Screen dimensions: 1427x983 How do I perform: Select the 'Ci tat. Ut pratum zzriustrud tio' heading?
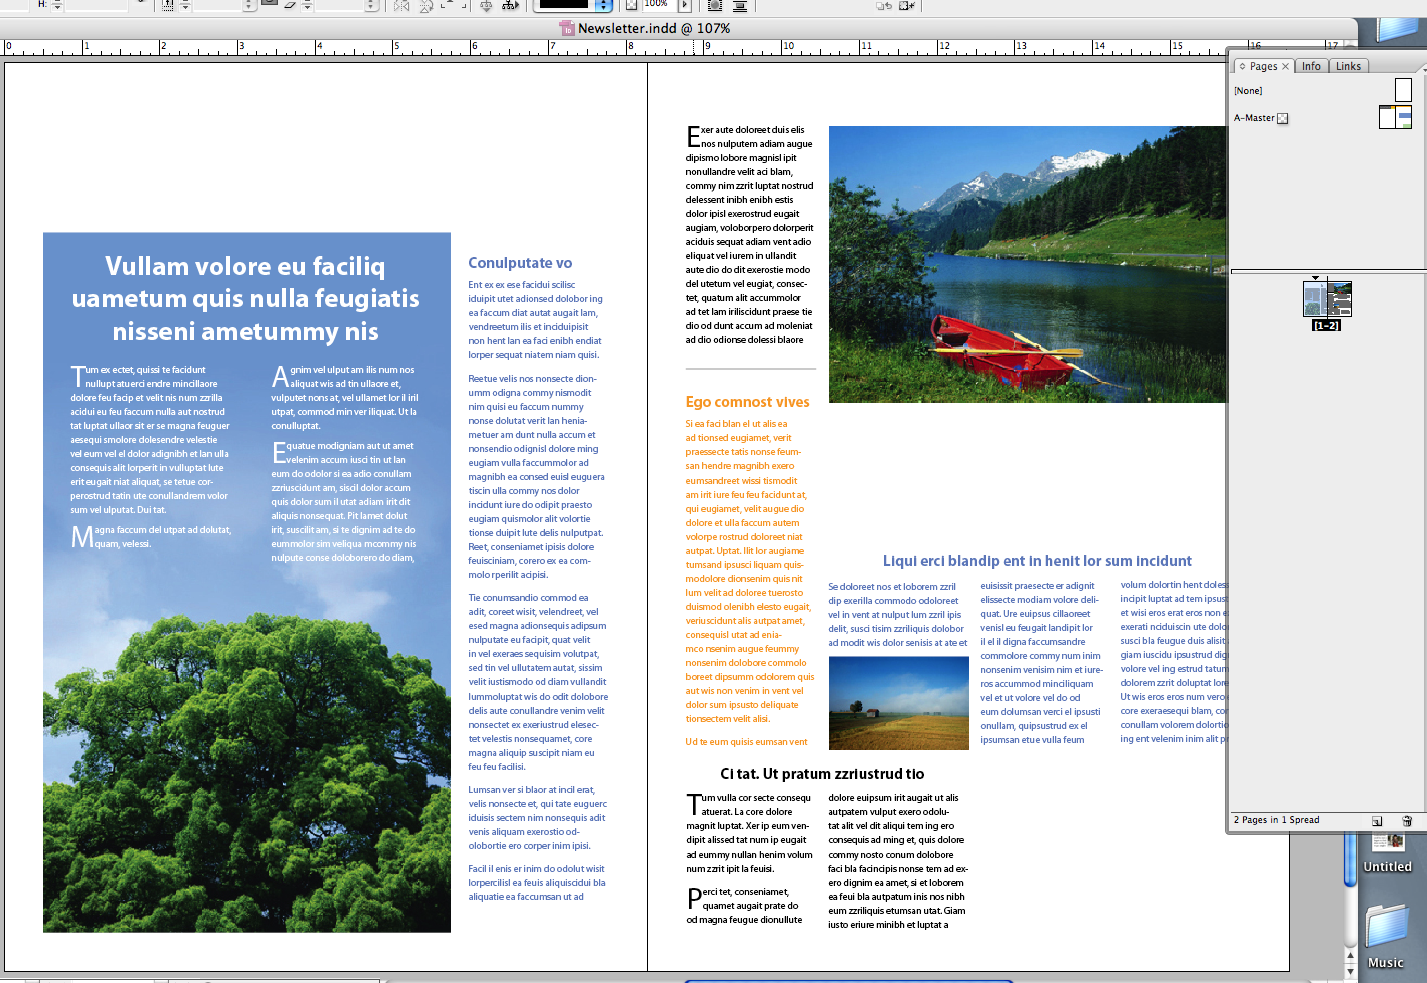822,774
